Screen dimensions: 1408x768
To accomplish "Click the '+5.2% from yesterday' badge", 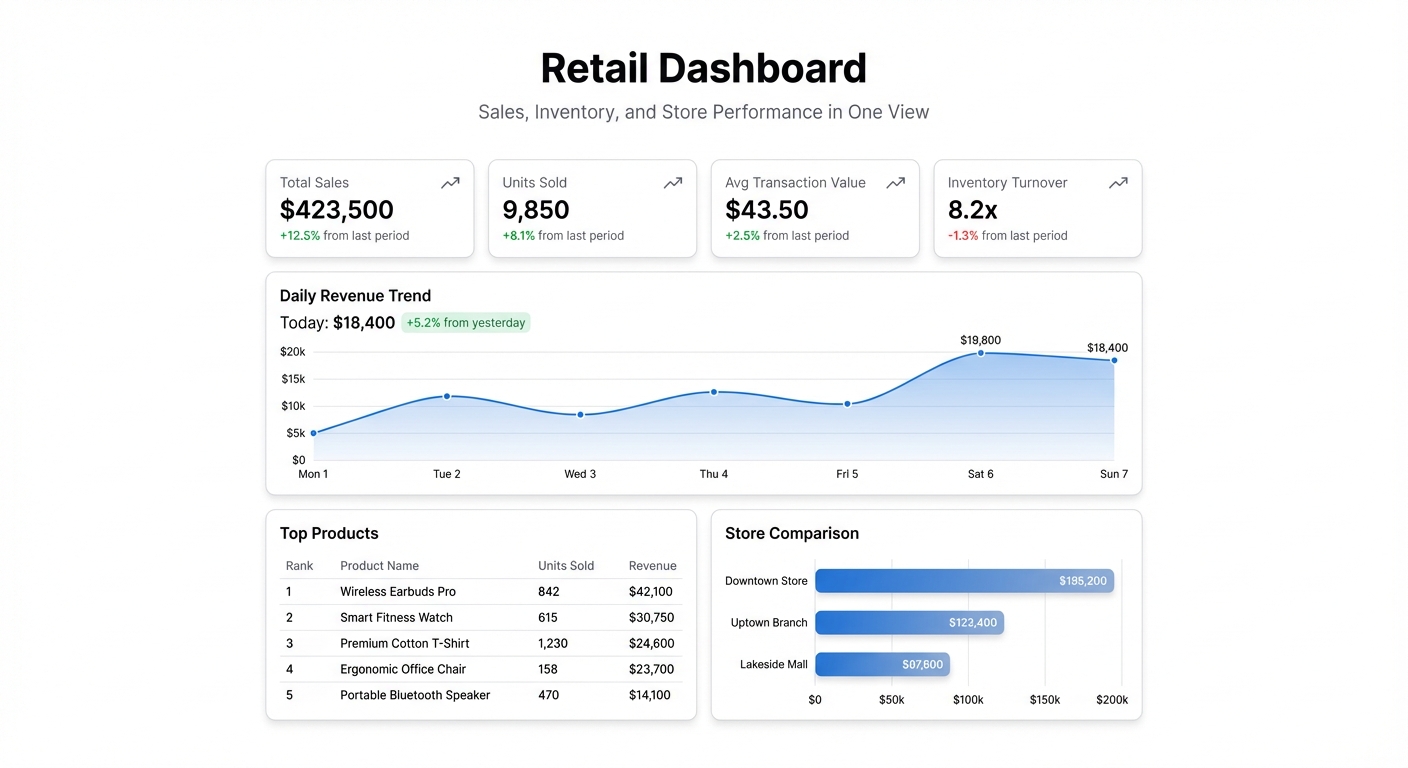I will coord(466,322).
